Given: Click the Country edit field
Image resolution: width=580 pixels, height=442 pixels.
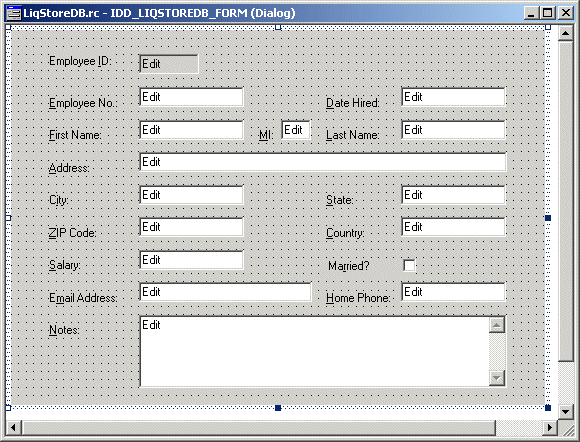Looking at the screenshot, I should (453, 227).
